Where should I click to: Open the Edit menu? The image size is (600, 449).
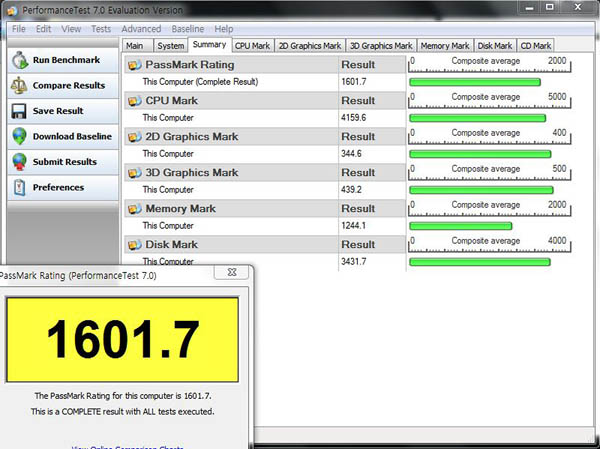click(43, 29)
